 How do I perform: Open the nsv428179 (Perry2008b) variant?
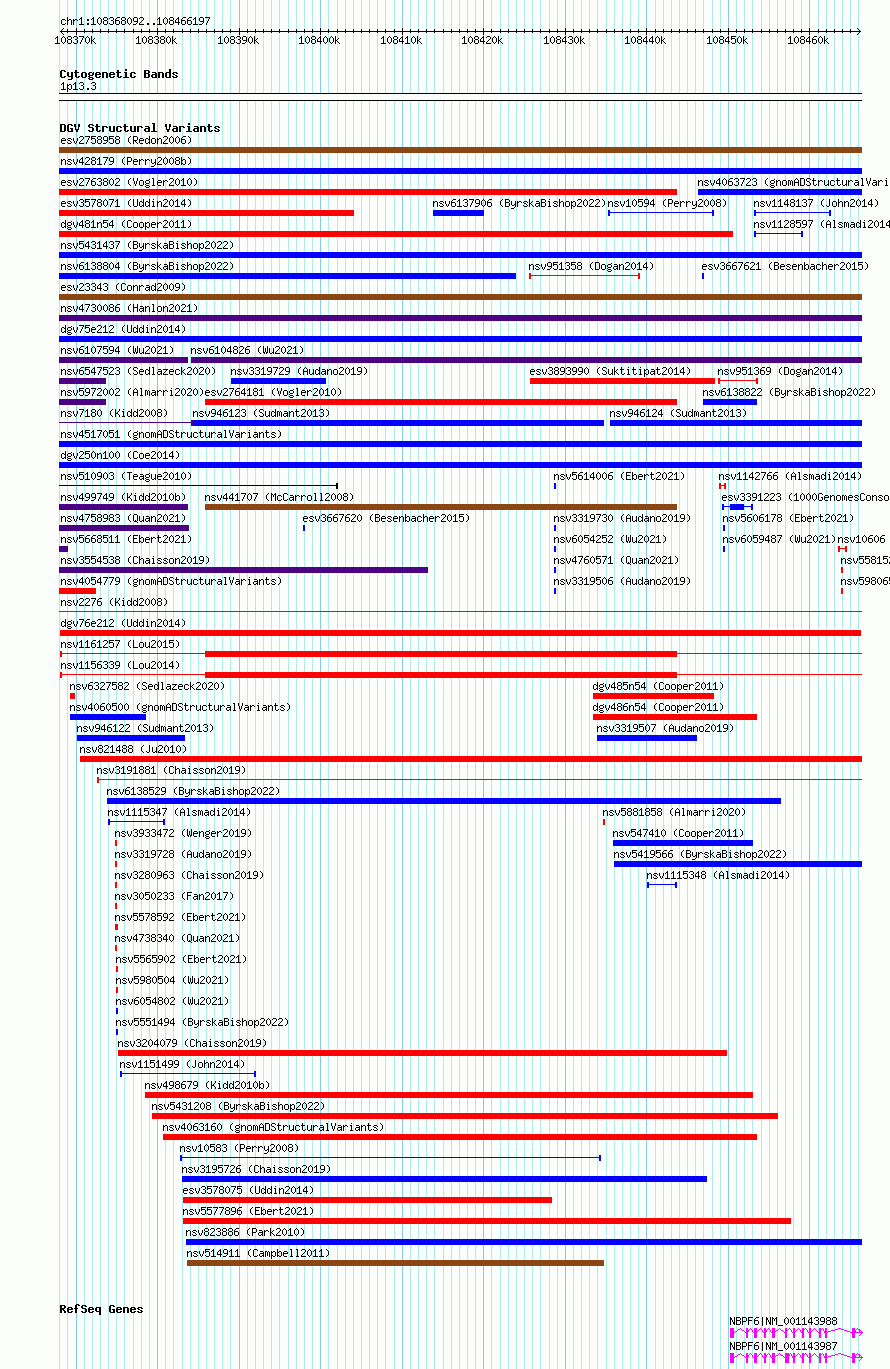(x=126, y=161)
